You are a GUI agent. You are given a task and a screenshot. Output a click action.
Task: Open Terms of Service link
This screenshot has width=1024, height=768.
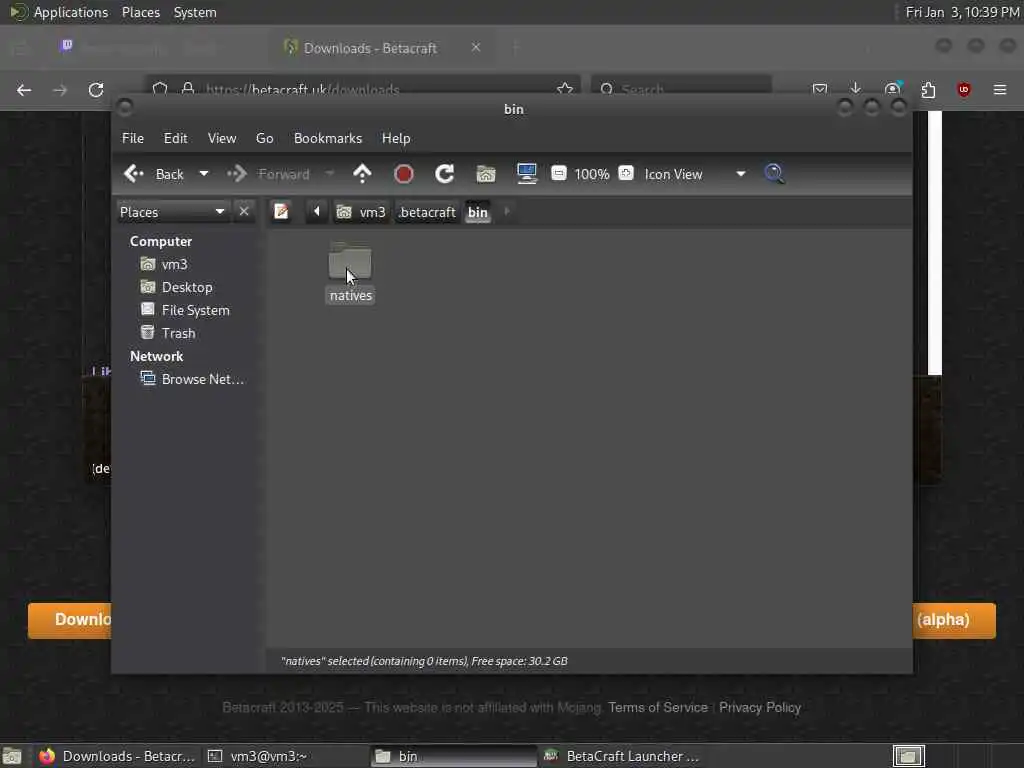[x=658, y=708]
